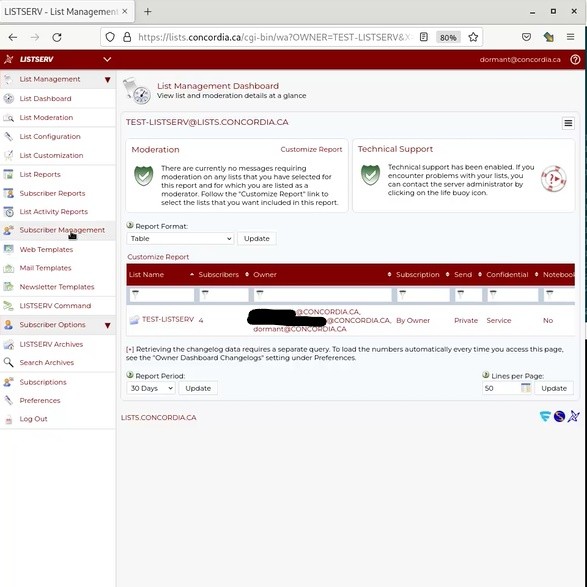Screen dimensions: 587x587
Task: Open the Firefox application menu icon
Action: (570, 37)
